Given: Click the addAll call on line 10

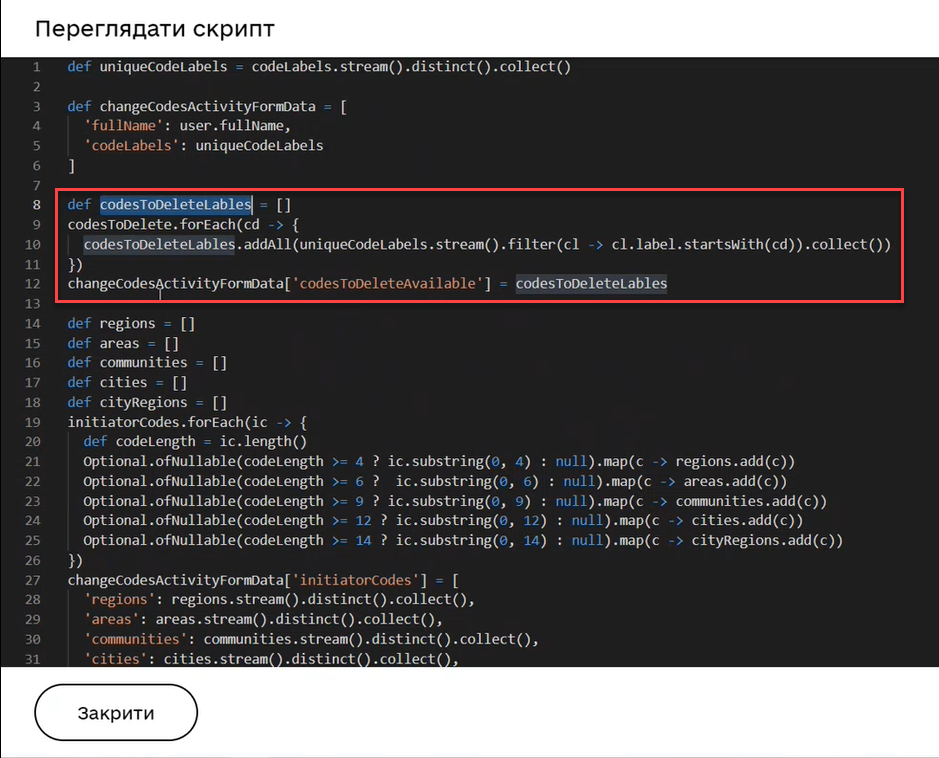Looking at the screenshot, I should 267,244.
